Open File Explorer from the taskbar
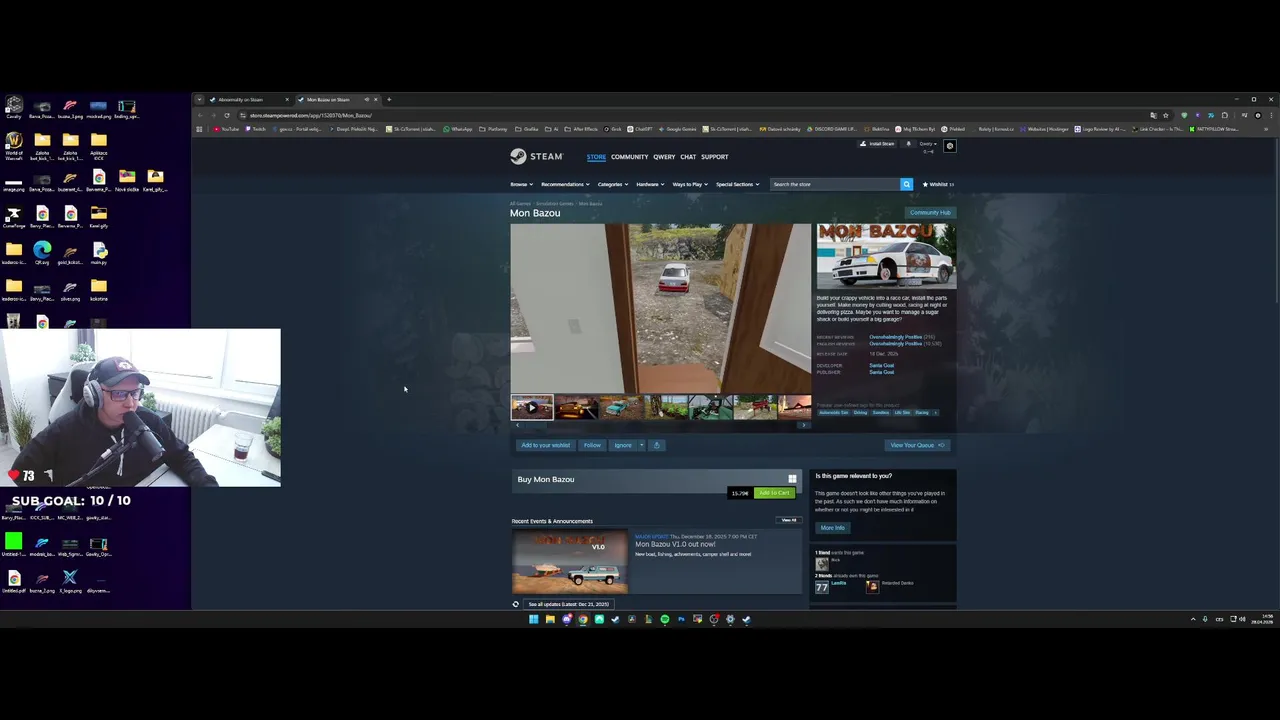The width and height of the screenshot is (1280, 720). 550,619
